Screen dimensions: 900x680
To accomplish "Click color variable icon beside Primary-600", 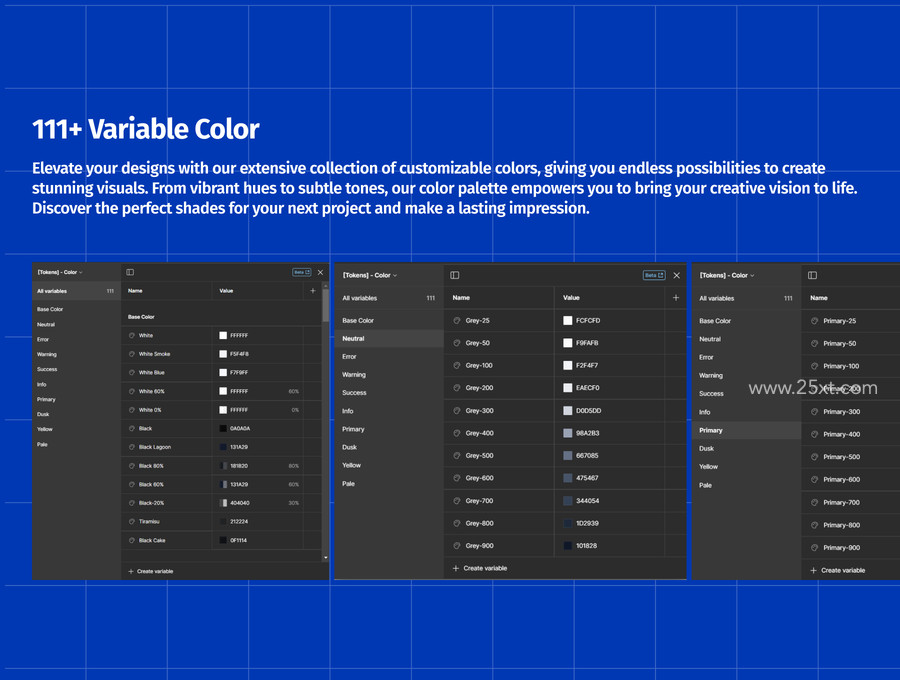I will [x=814, y=480].
